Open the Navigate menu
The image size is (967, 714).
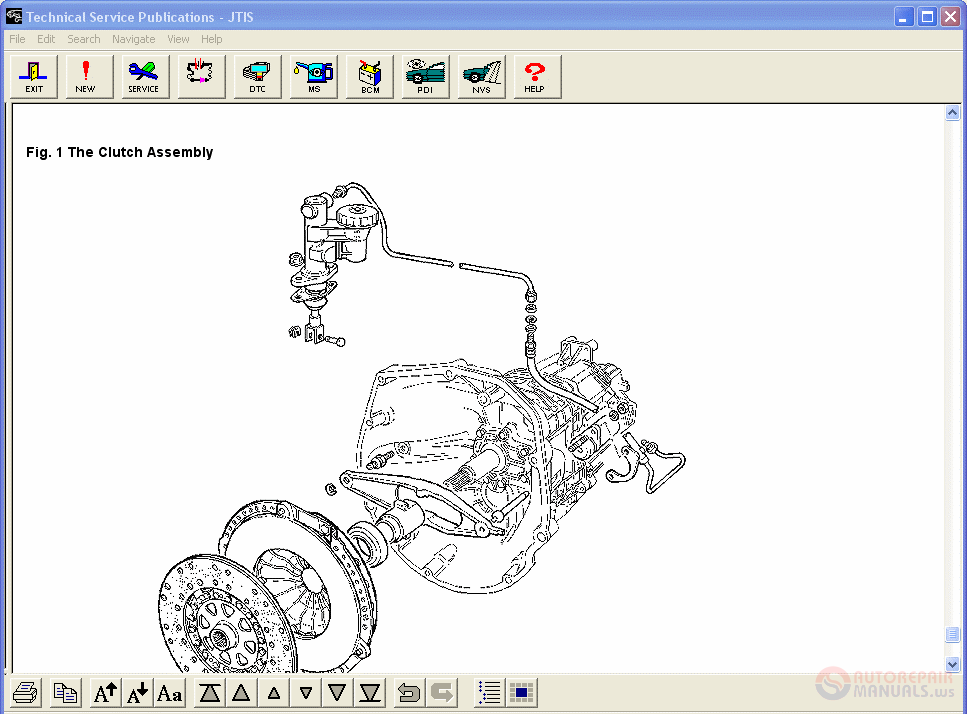pos(133,39)
